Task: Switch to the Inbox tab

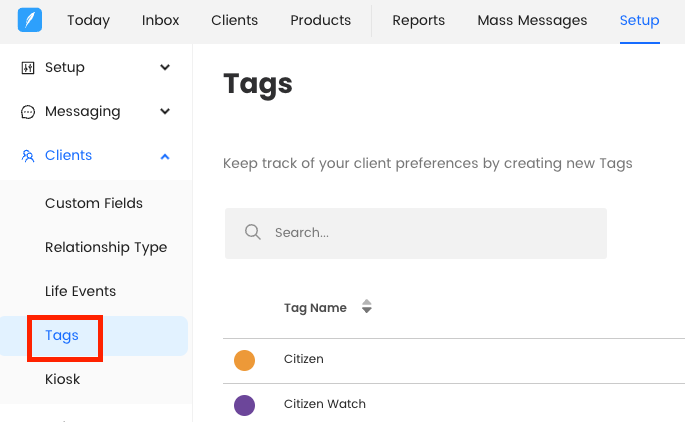Action: coord(162,20)
